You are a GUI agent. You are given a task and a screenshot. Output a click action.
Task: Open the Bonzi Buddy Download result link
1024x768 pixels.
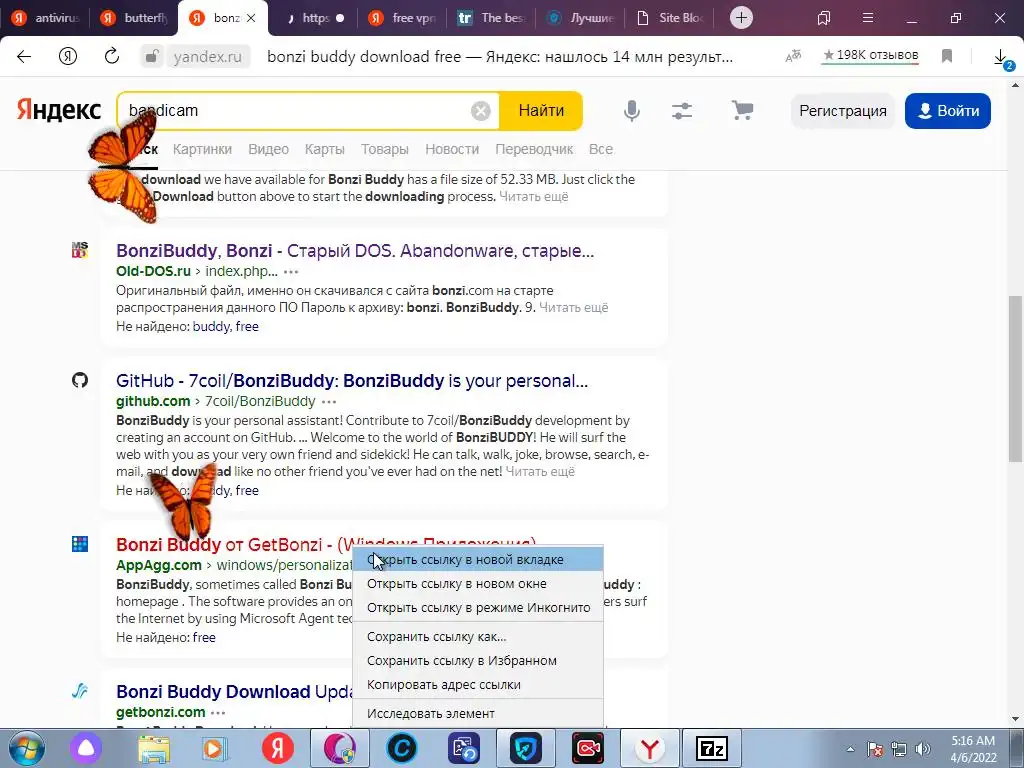[234, 692]
